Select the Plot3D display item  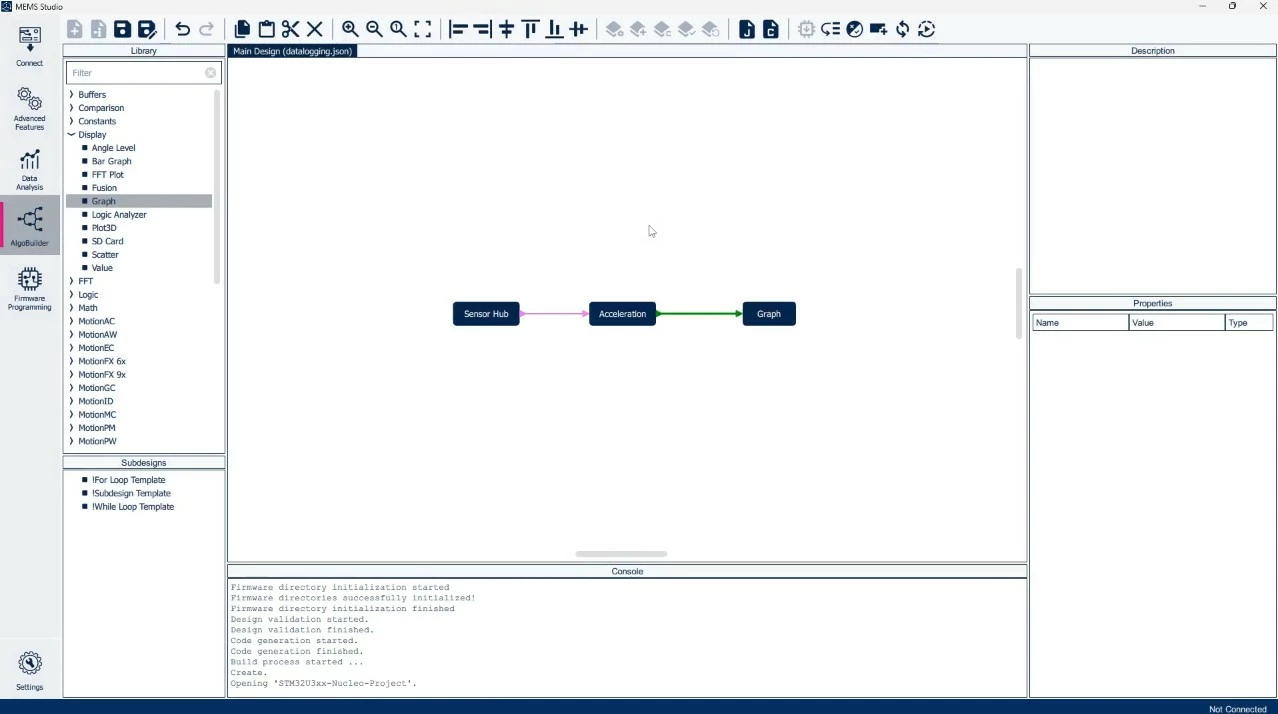point(104,228)
